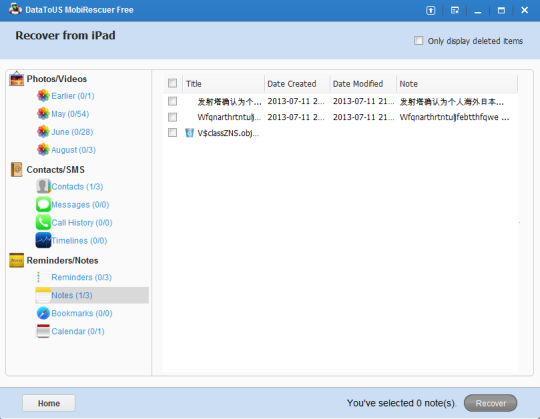
Task: Open the June (0/28) photo group
Action: point(72,132)
